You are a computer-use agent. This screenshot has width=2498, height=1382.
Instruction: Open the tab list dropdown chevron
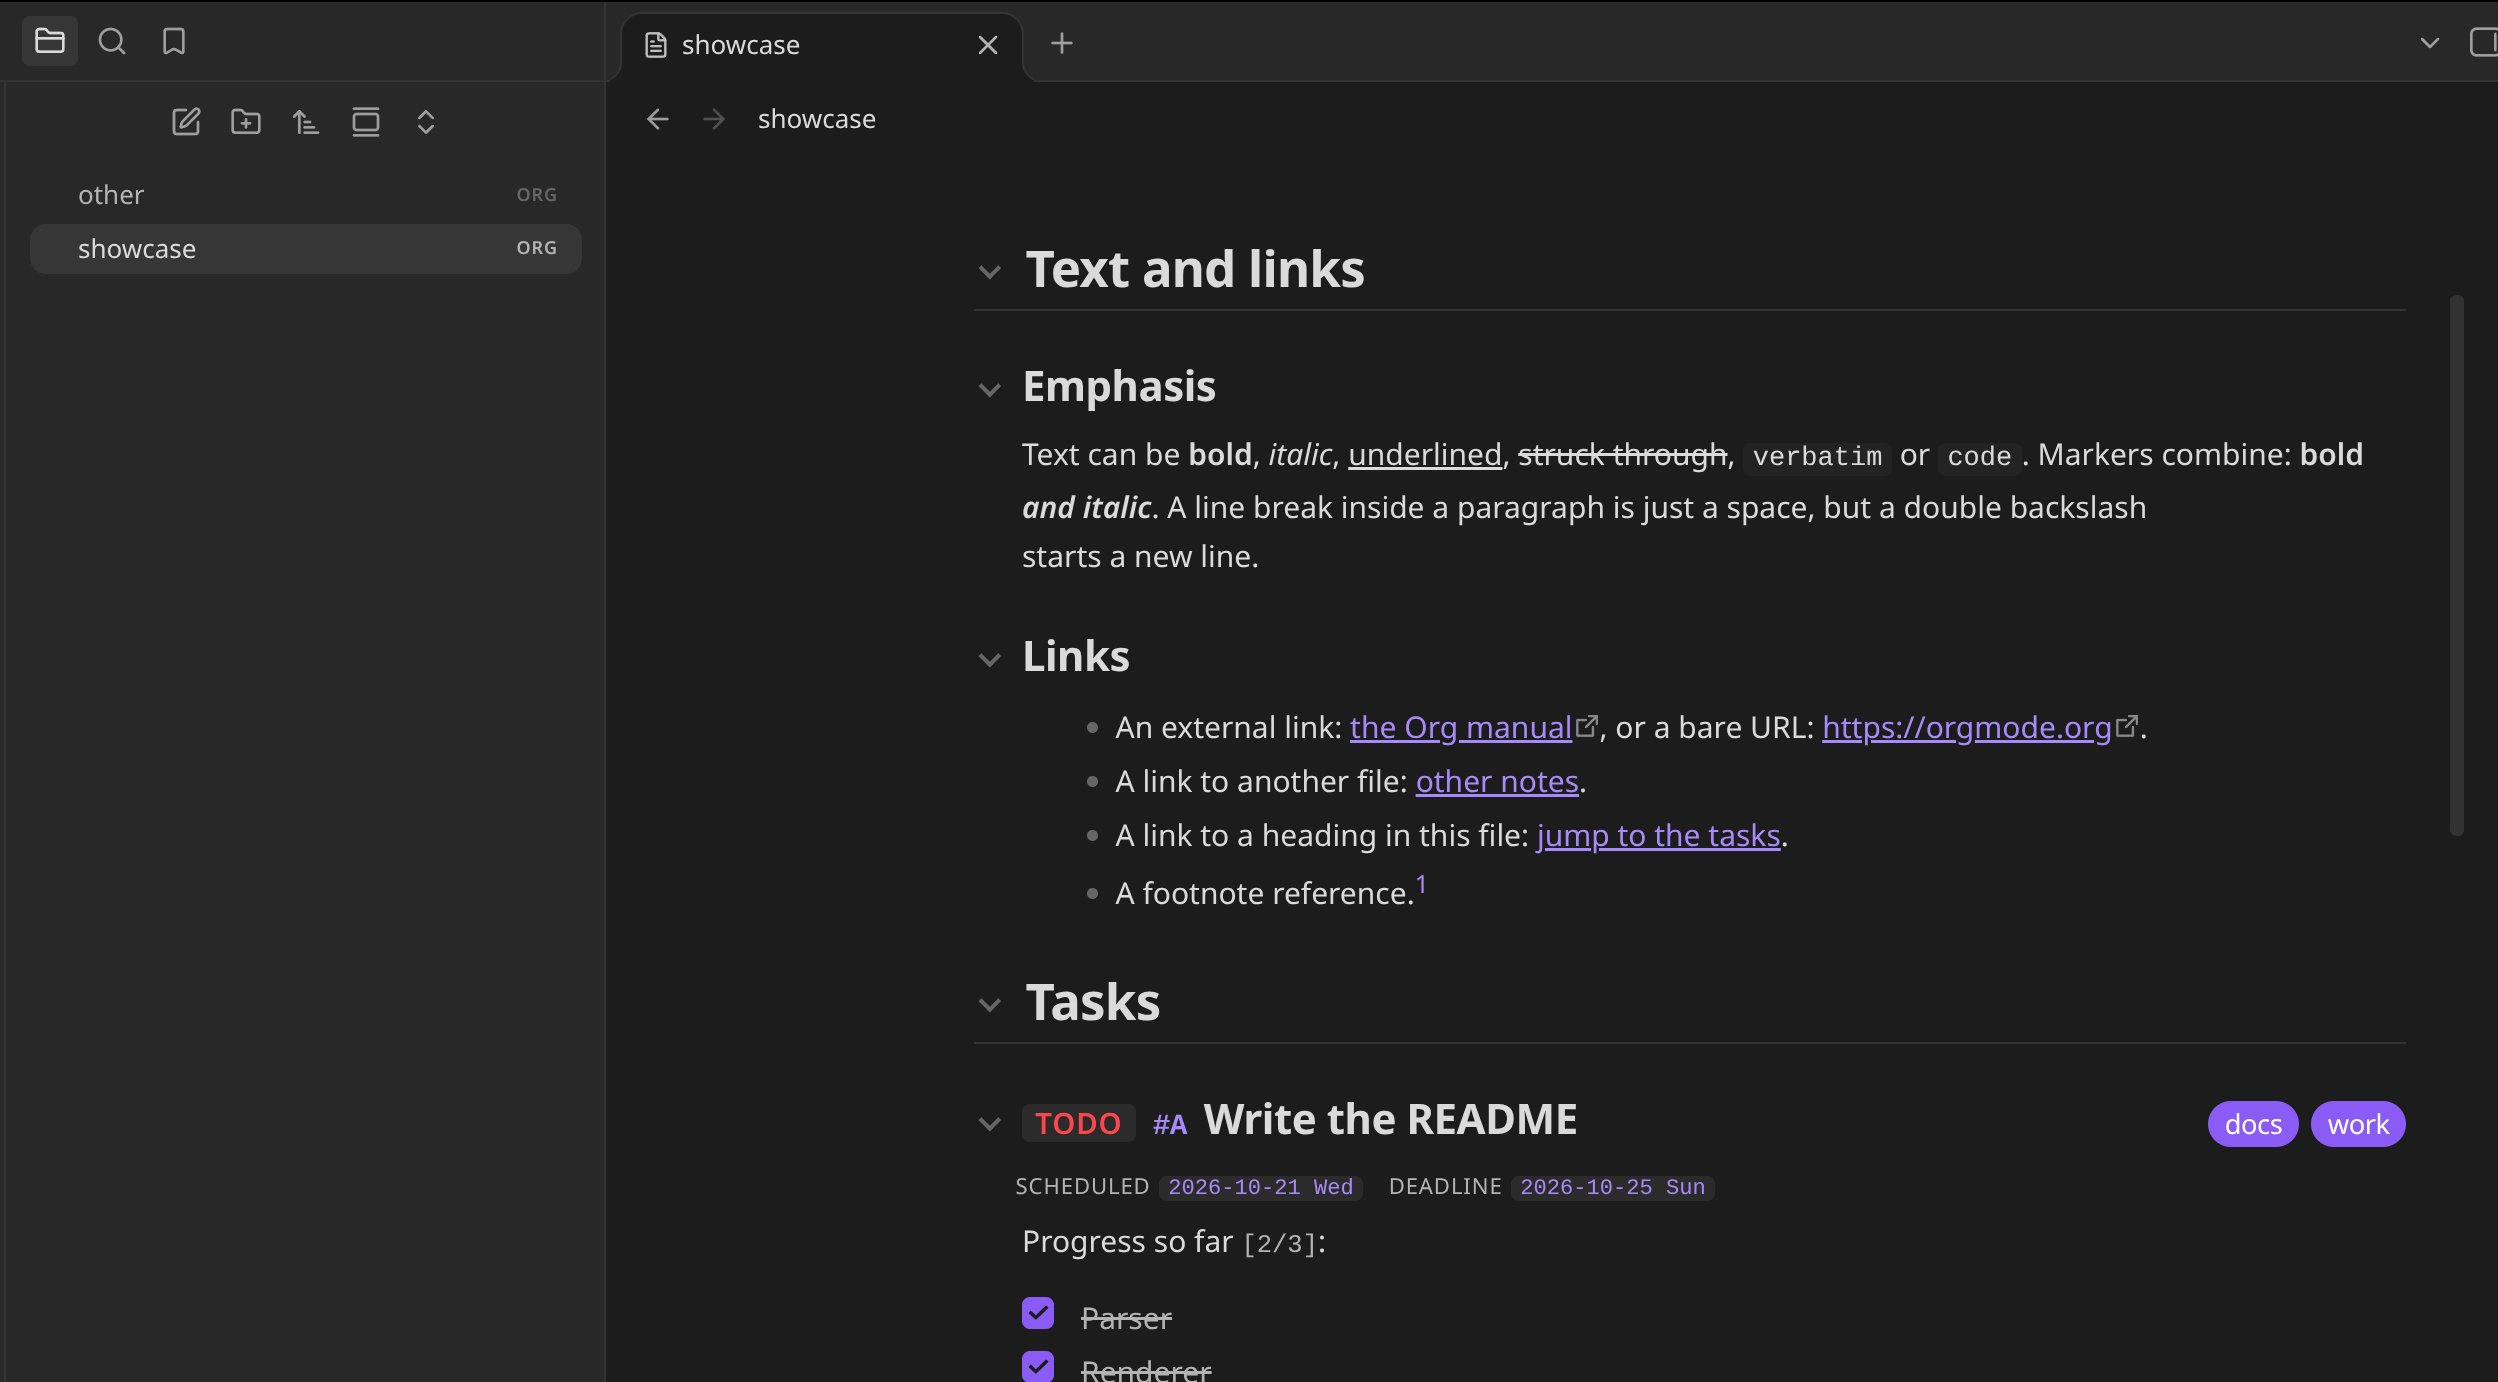[2430, 43]
